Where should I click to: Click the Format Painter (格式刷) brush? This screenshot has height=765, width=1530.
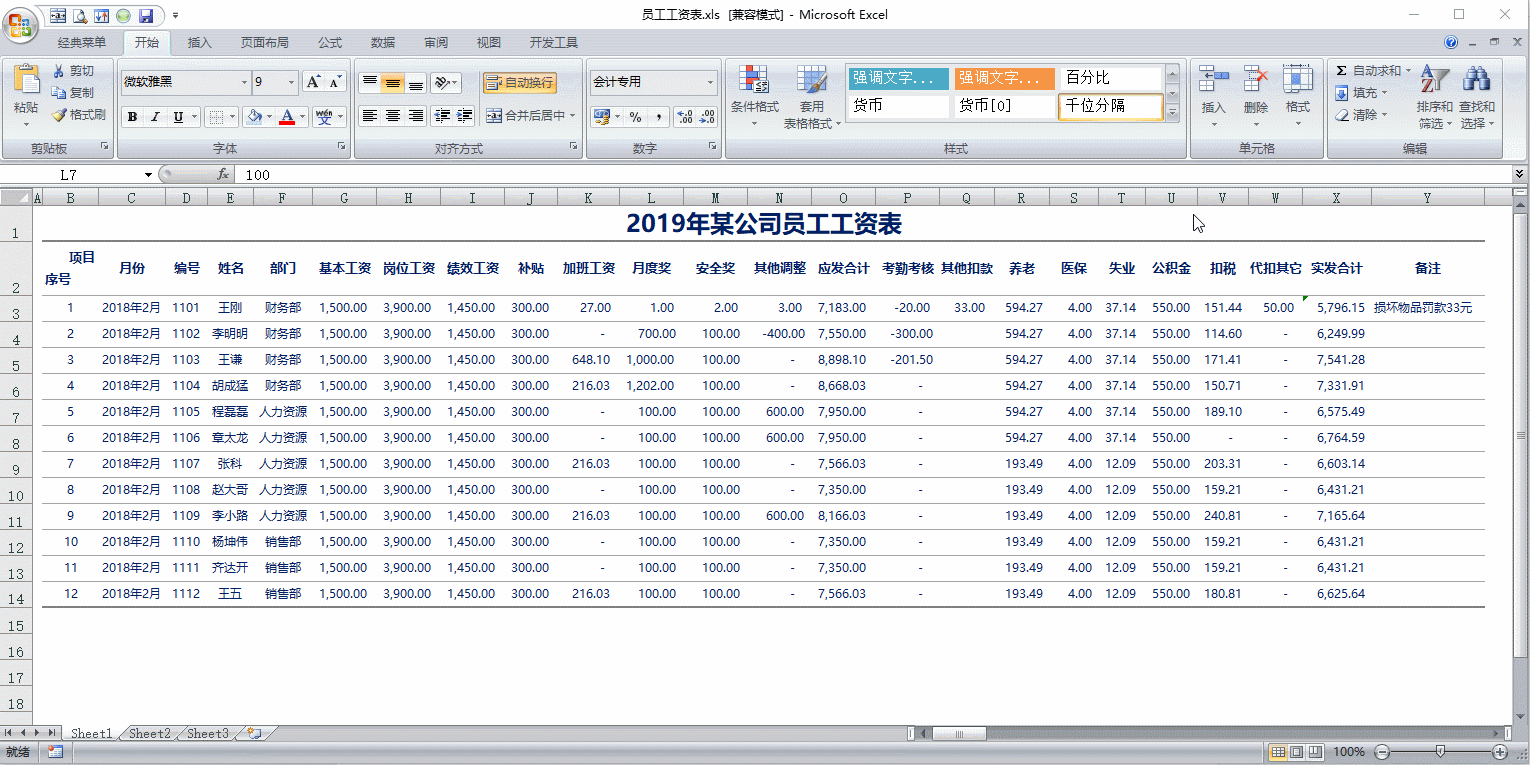(x=59, y=115)
